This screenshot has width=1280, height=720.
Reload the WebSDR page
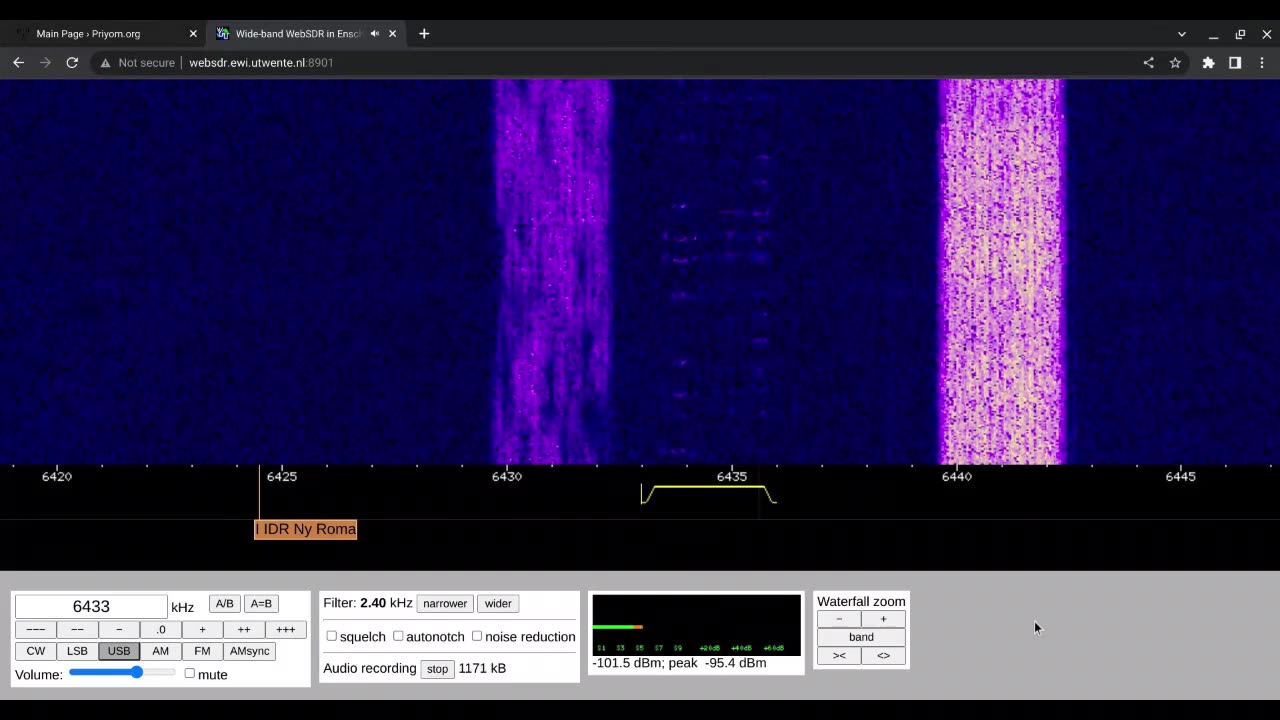coord(72,62)
